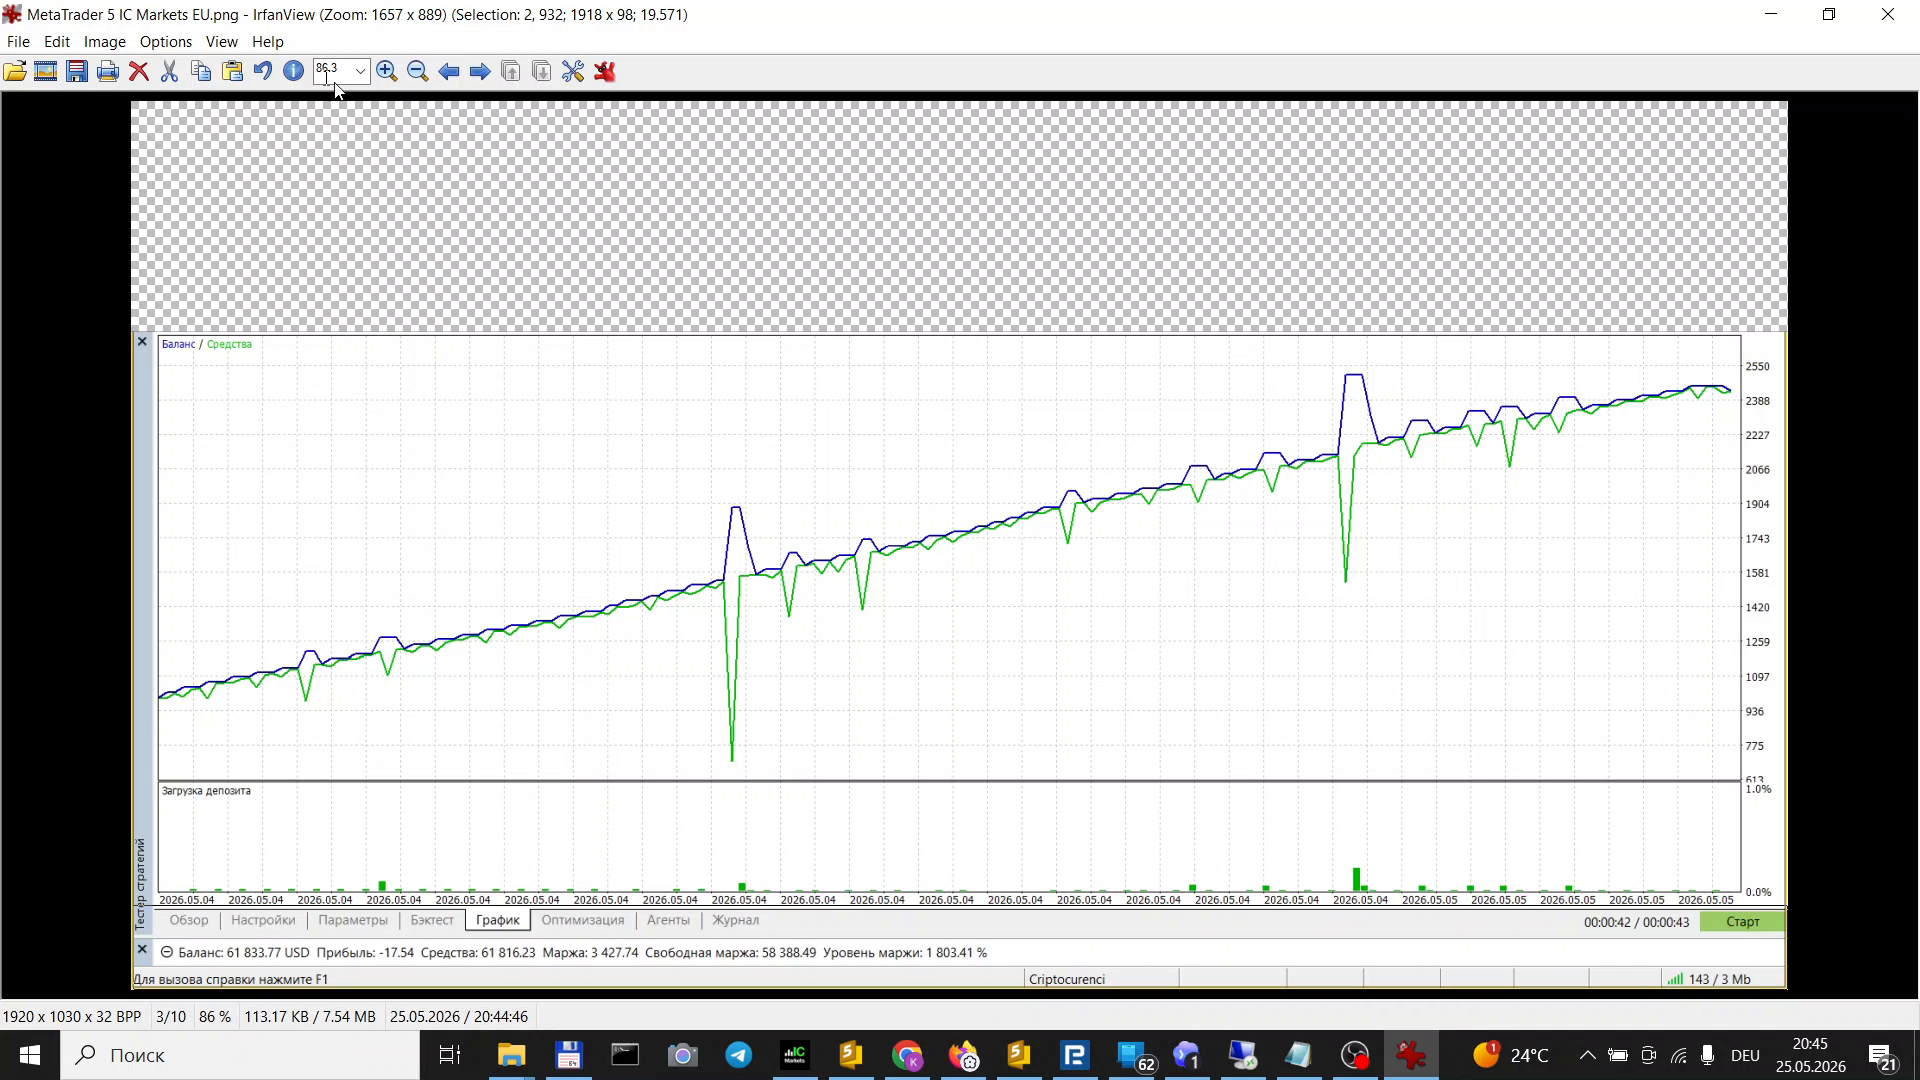This screenshot has width=1920, height=1080.
Task: Click the Настройки tab in the pictured tester
Action: click(263, 920)
